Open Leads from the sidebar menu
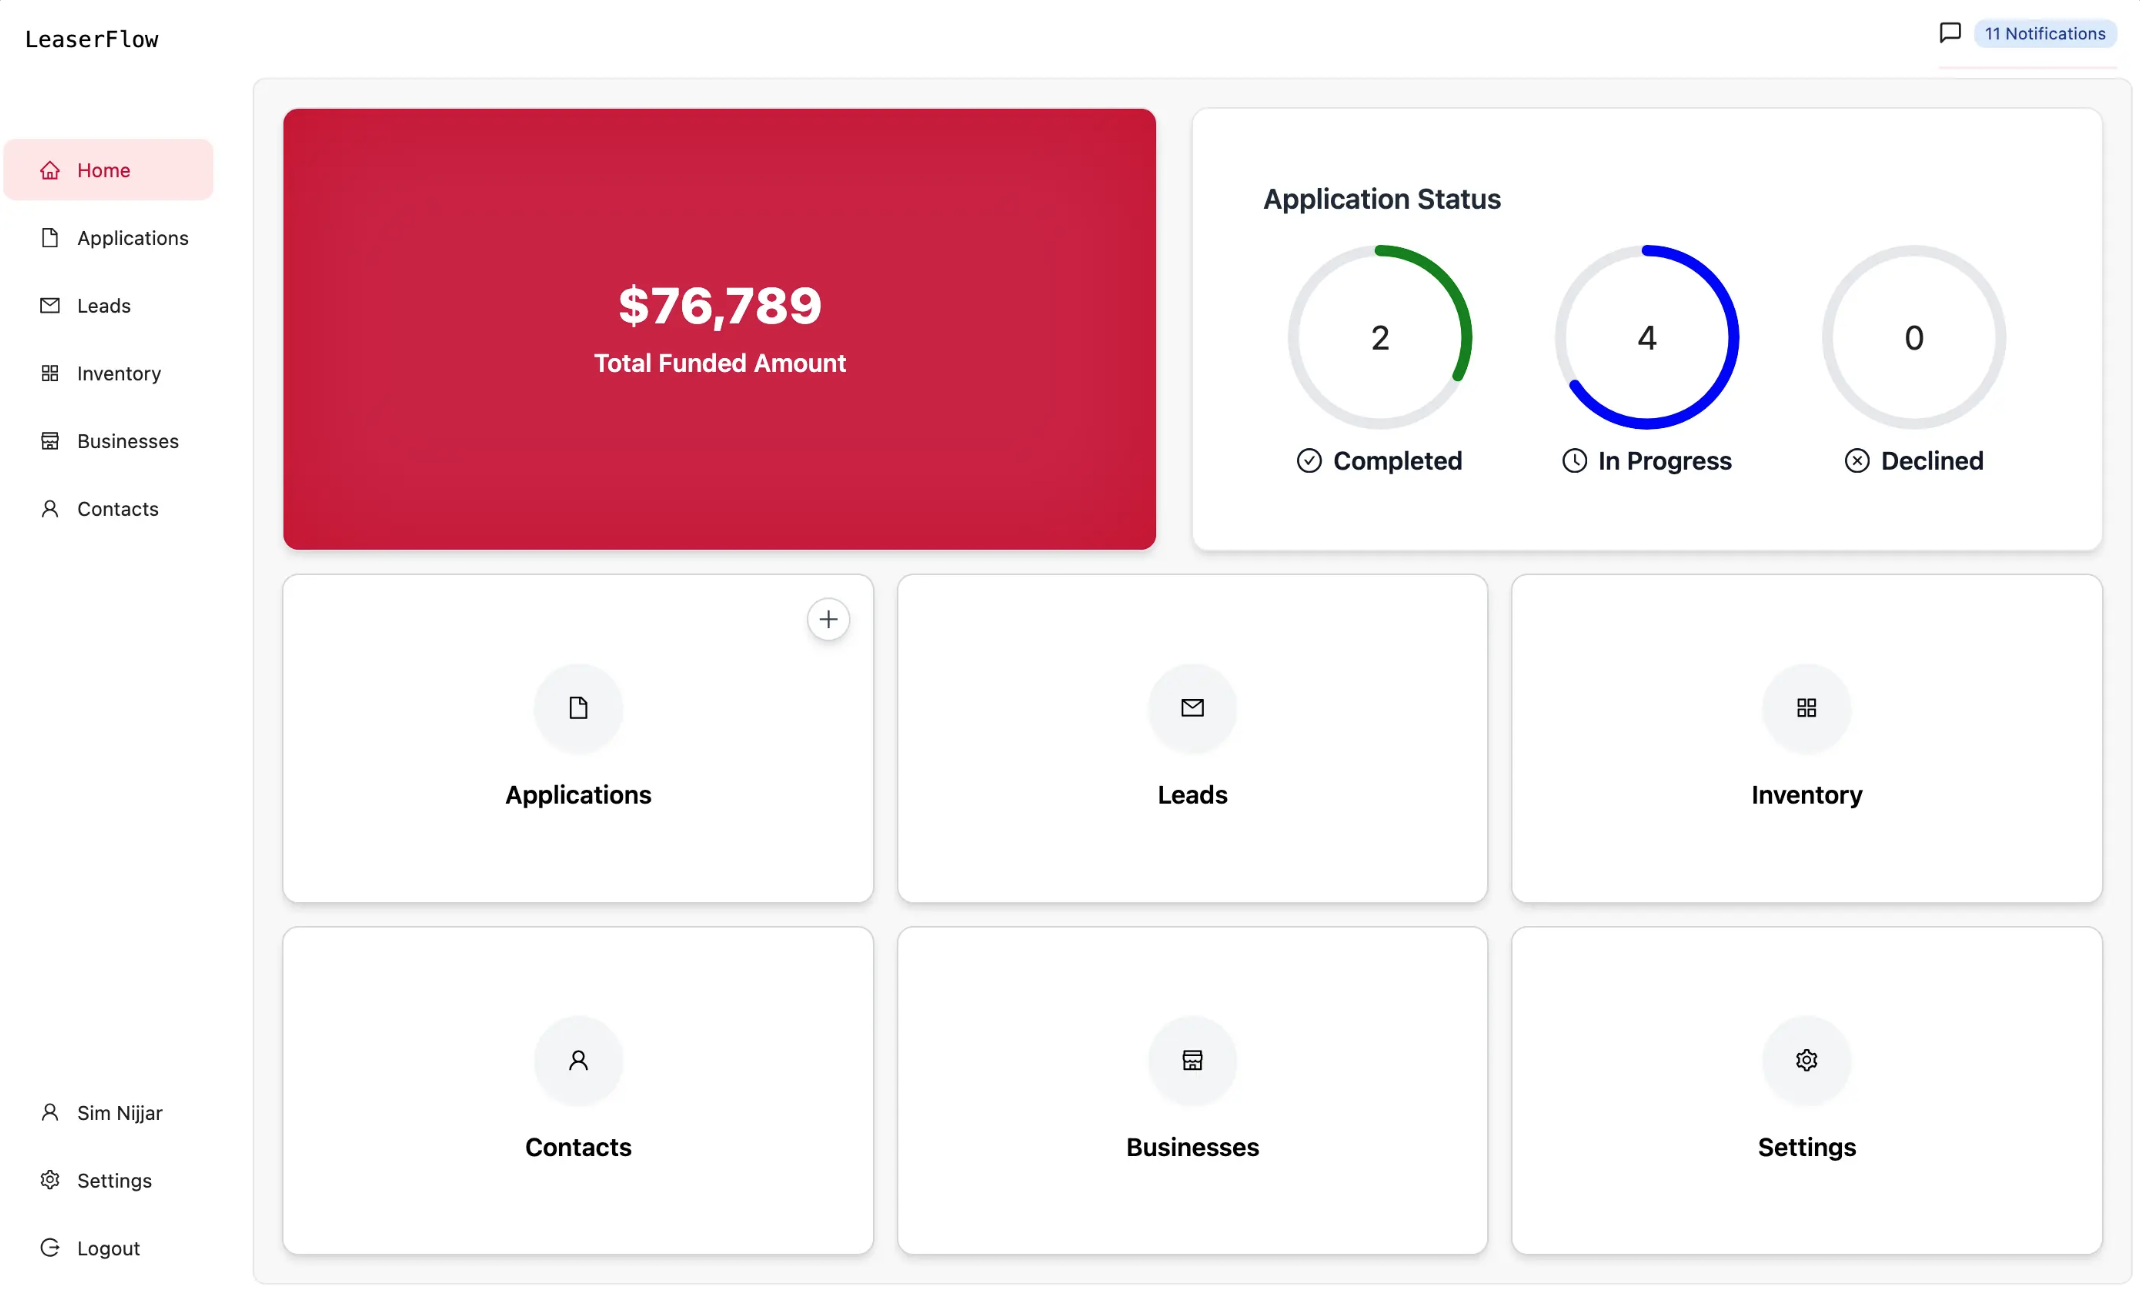 click(x=104, y=306)
